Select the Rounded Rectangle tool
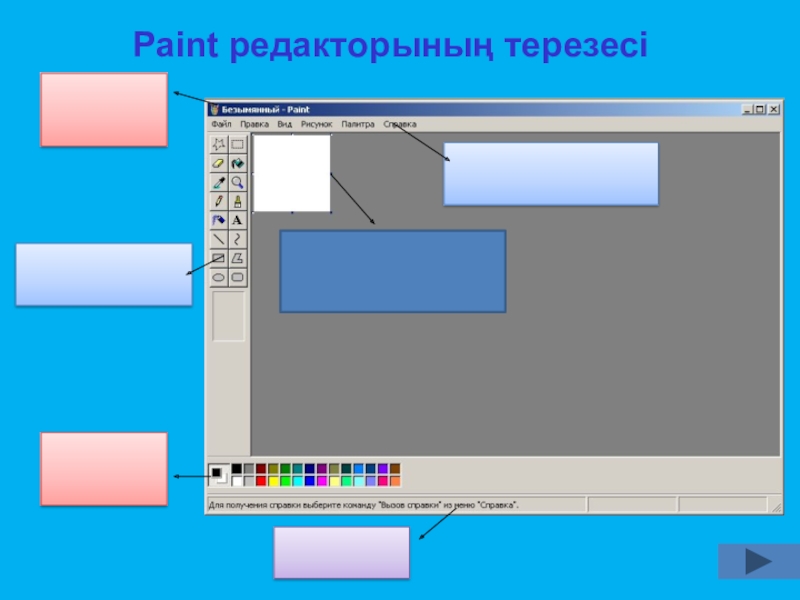 (x=238, y=278)
